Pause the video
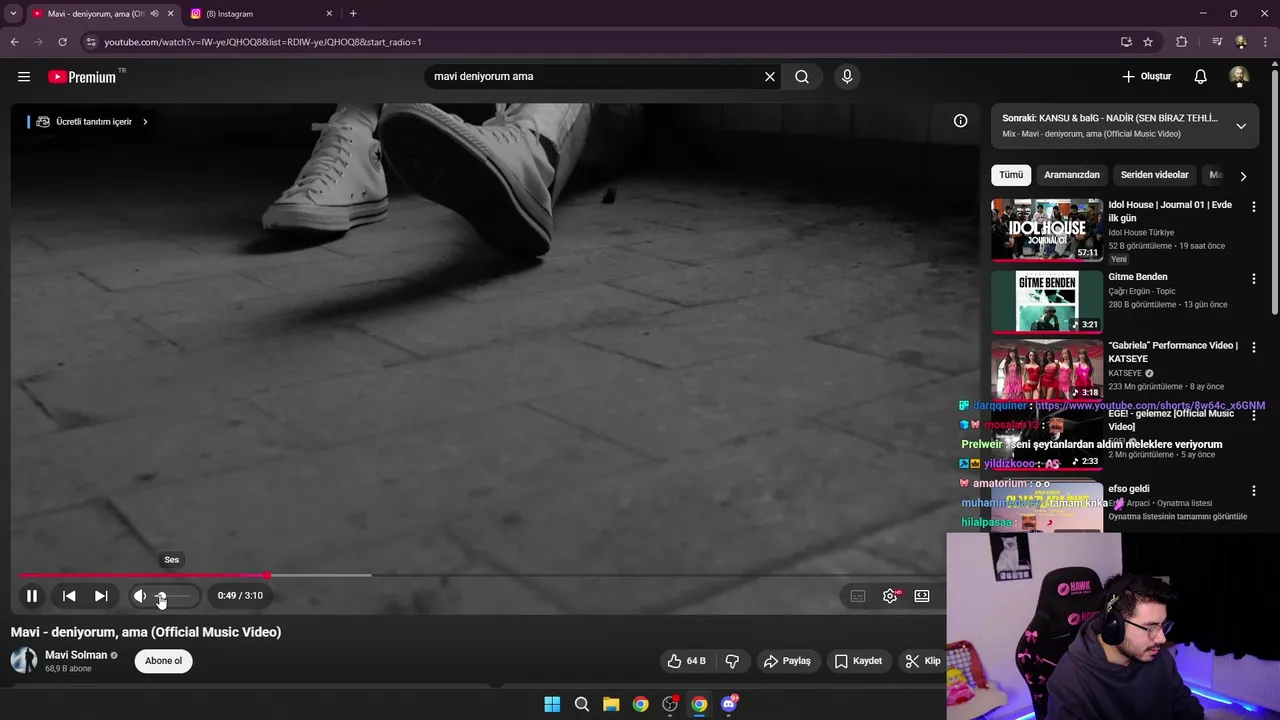The width and height of the screenshot is (1280, 720). click(x=32, y=596)
